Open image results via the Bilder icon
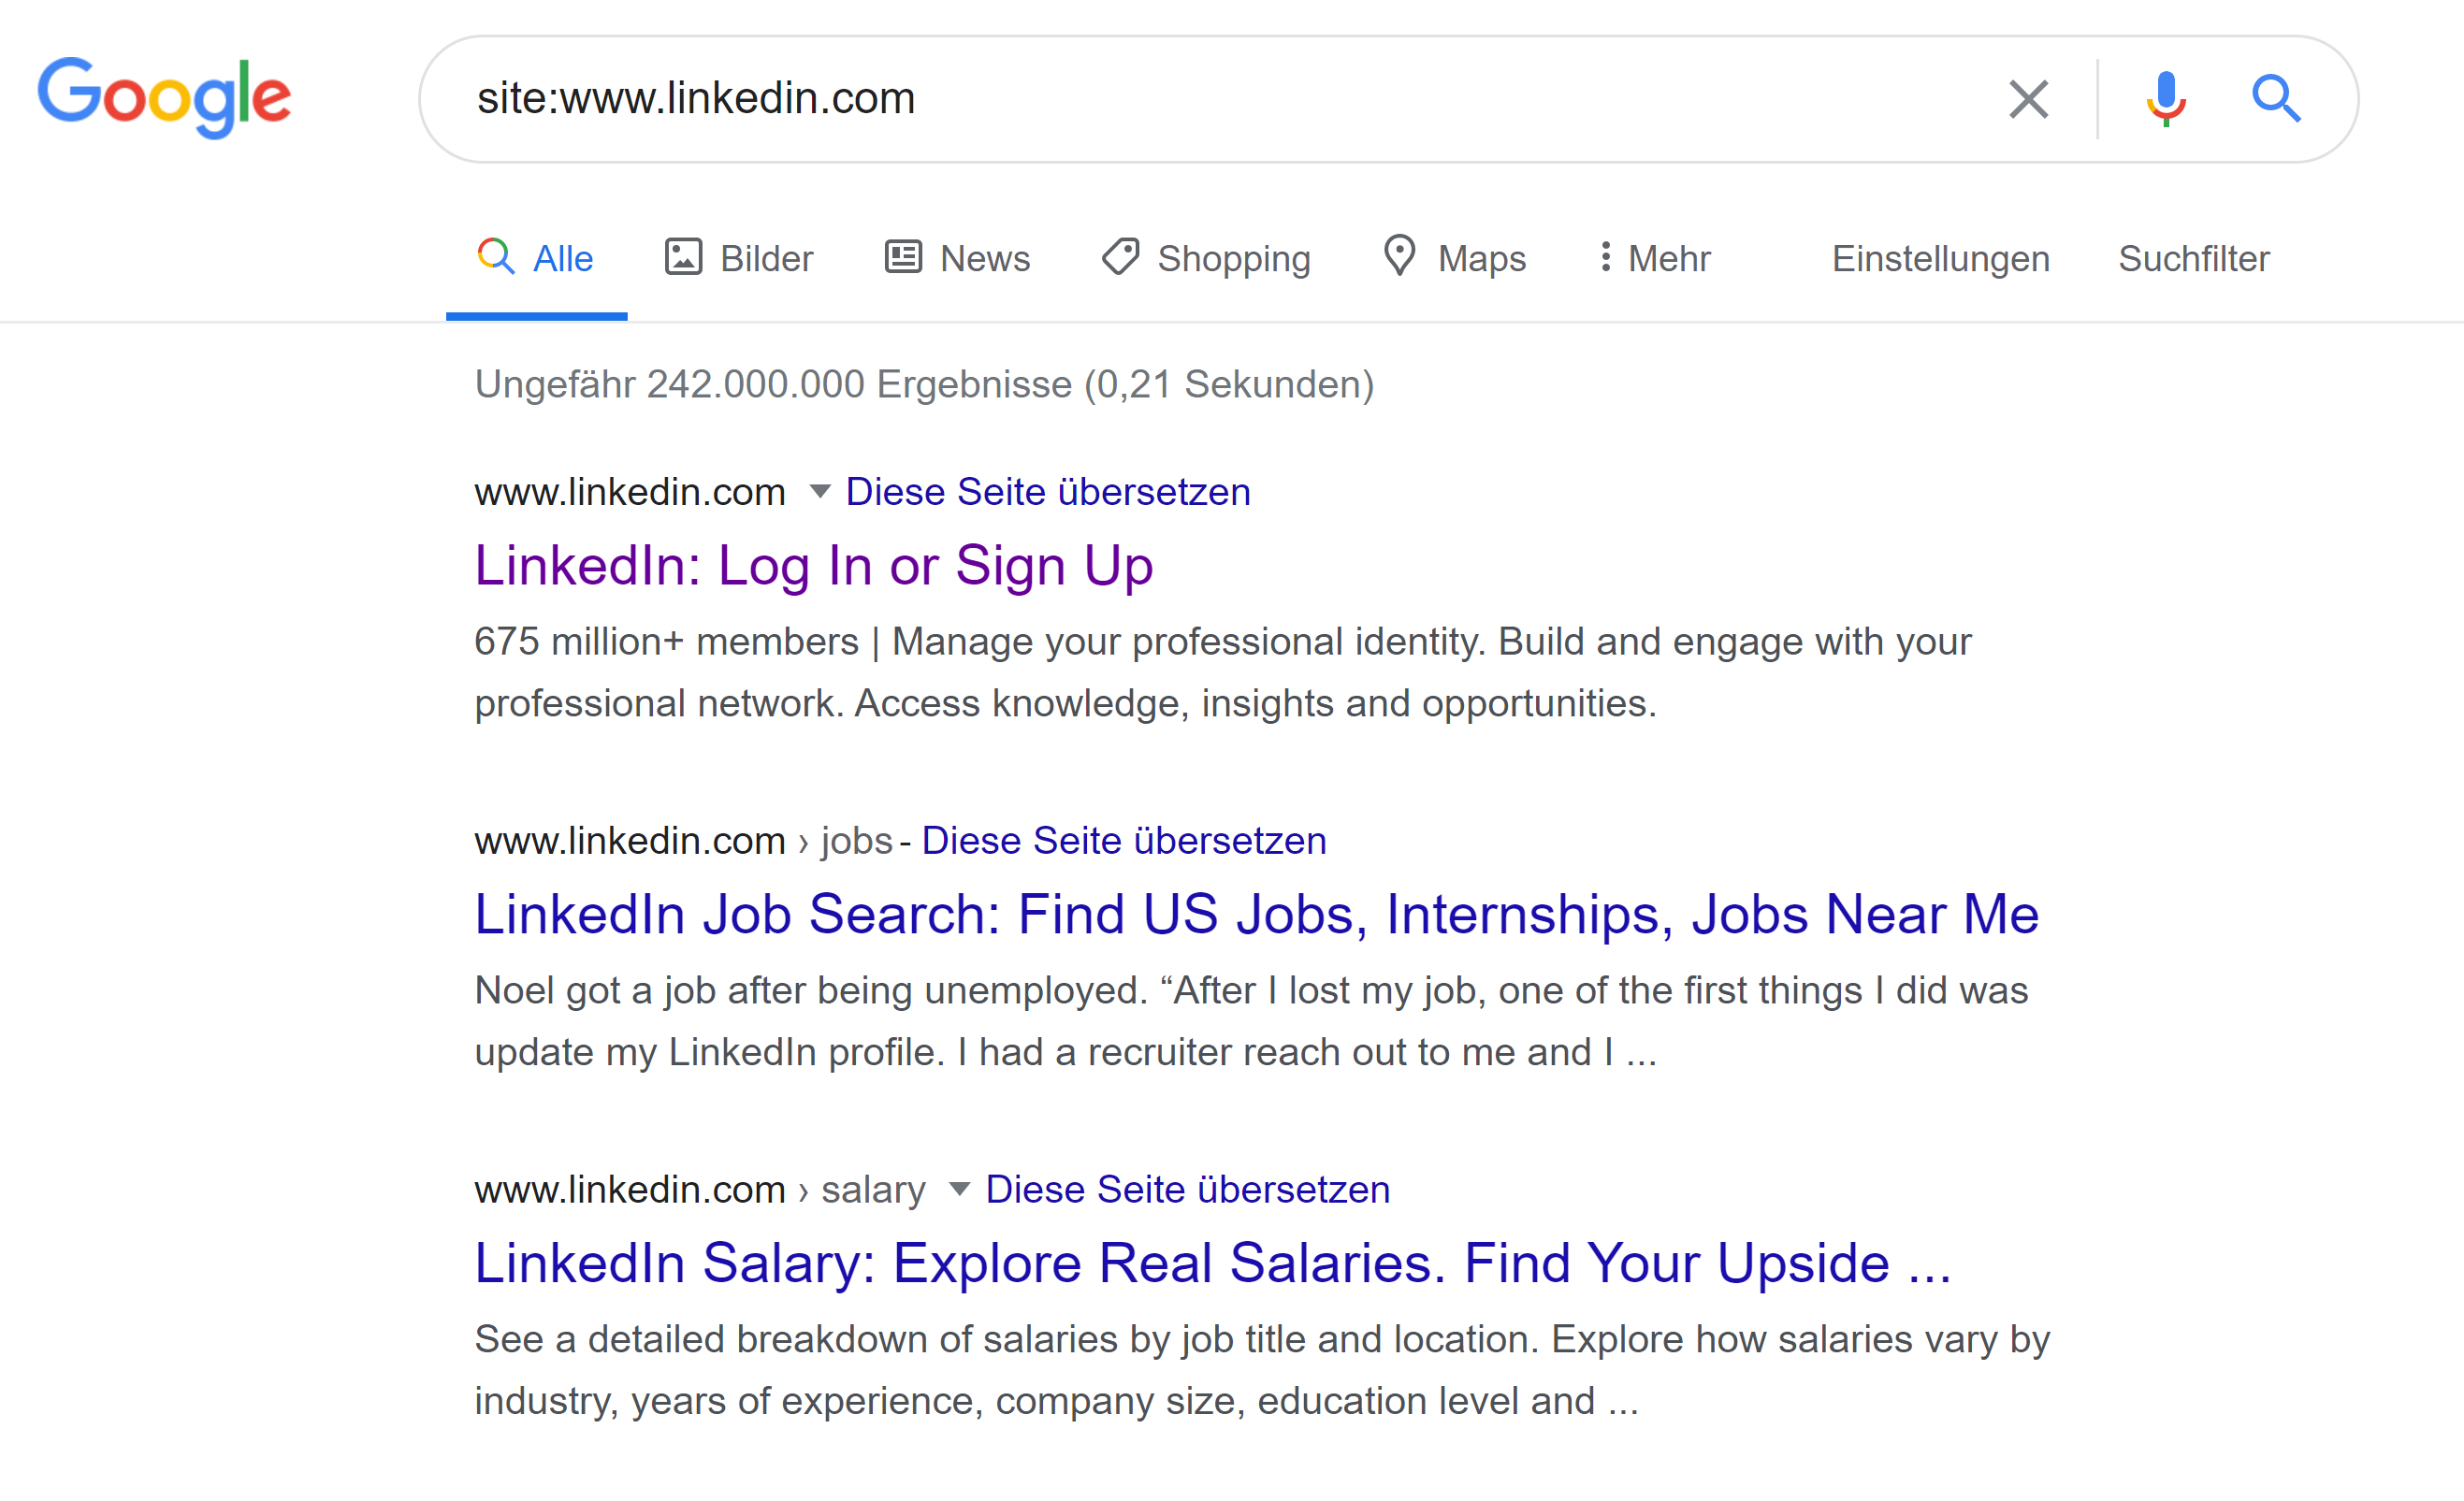2464x1501 pixels. coord(684,257)
